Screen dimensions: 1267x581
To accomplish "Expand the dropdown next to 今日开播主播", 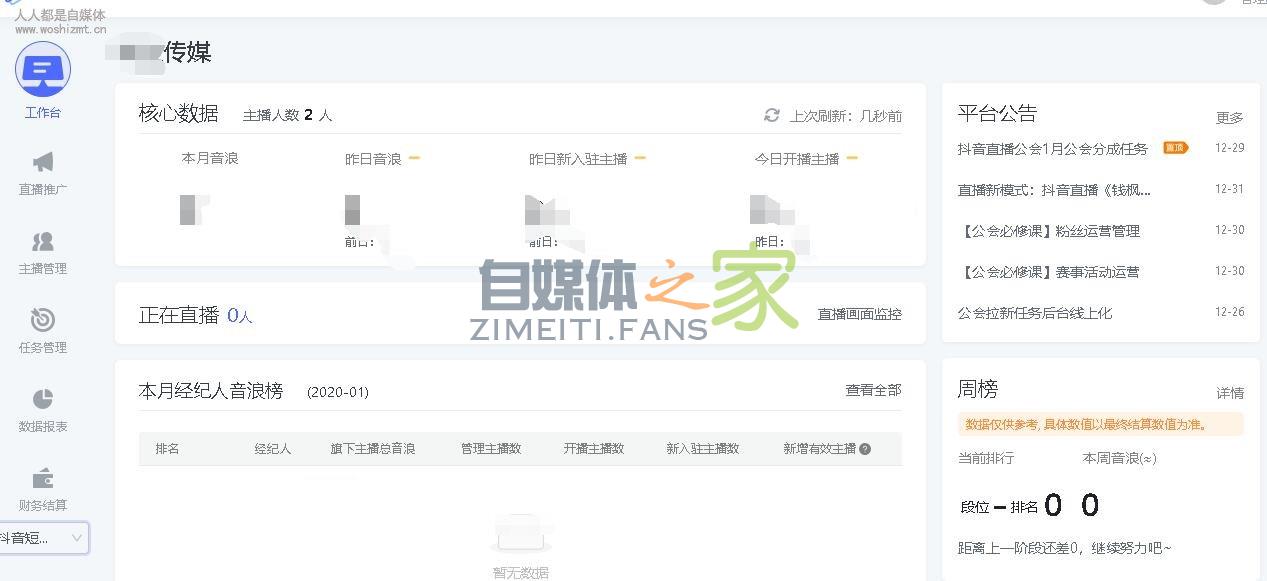I will (x=852, y=157).
